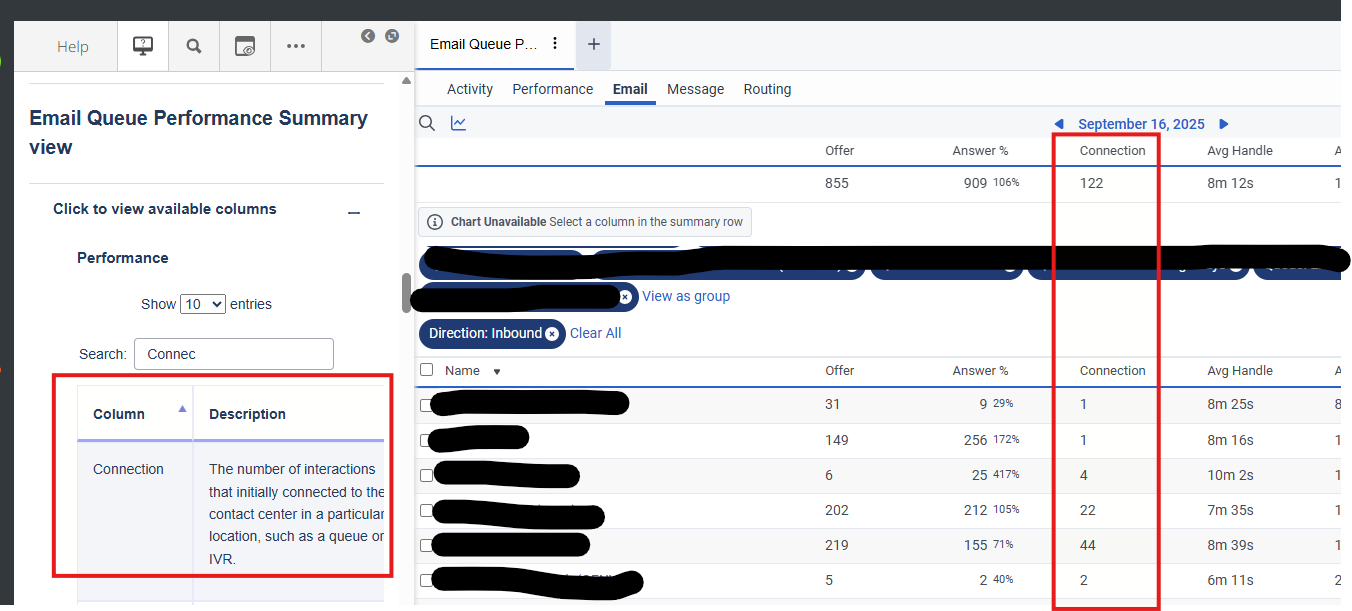Select all rows header checkbox
1352x611 pixels.
coord(427,370)
